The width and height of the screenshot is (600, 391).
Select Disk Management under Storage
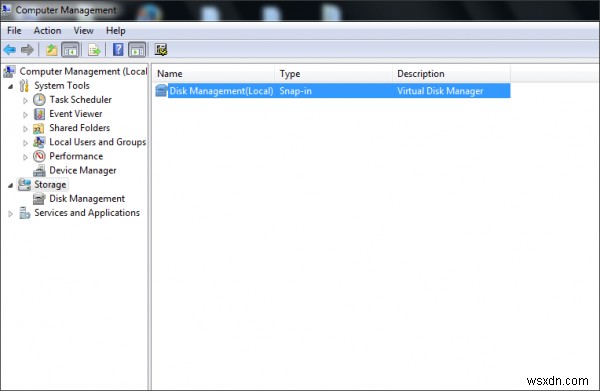click(87, 199)
